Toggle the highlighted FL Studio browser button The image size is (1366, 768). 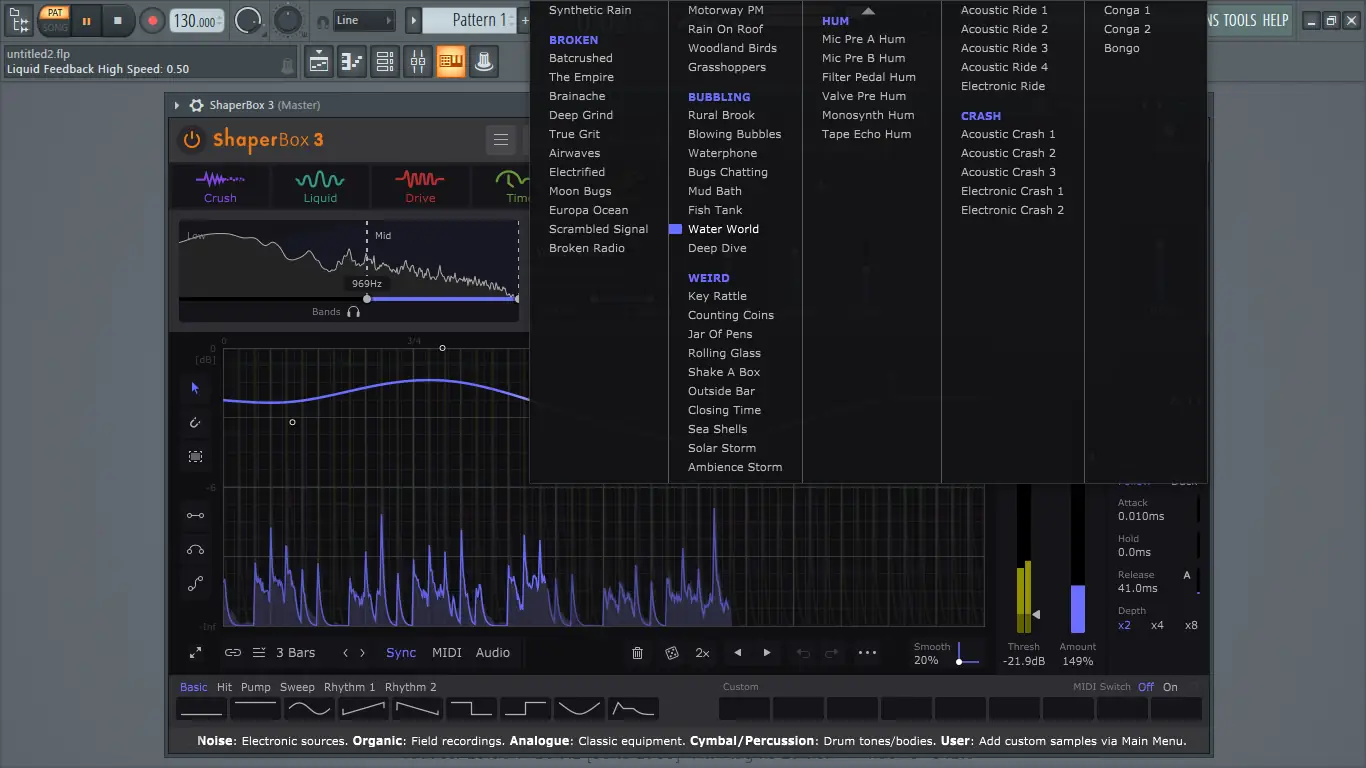[x=451, y=62]
